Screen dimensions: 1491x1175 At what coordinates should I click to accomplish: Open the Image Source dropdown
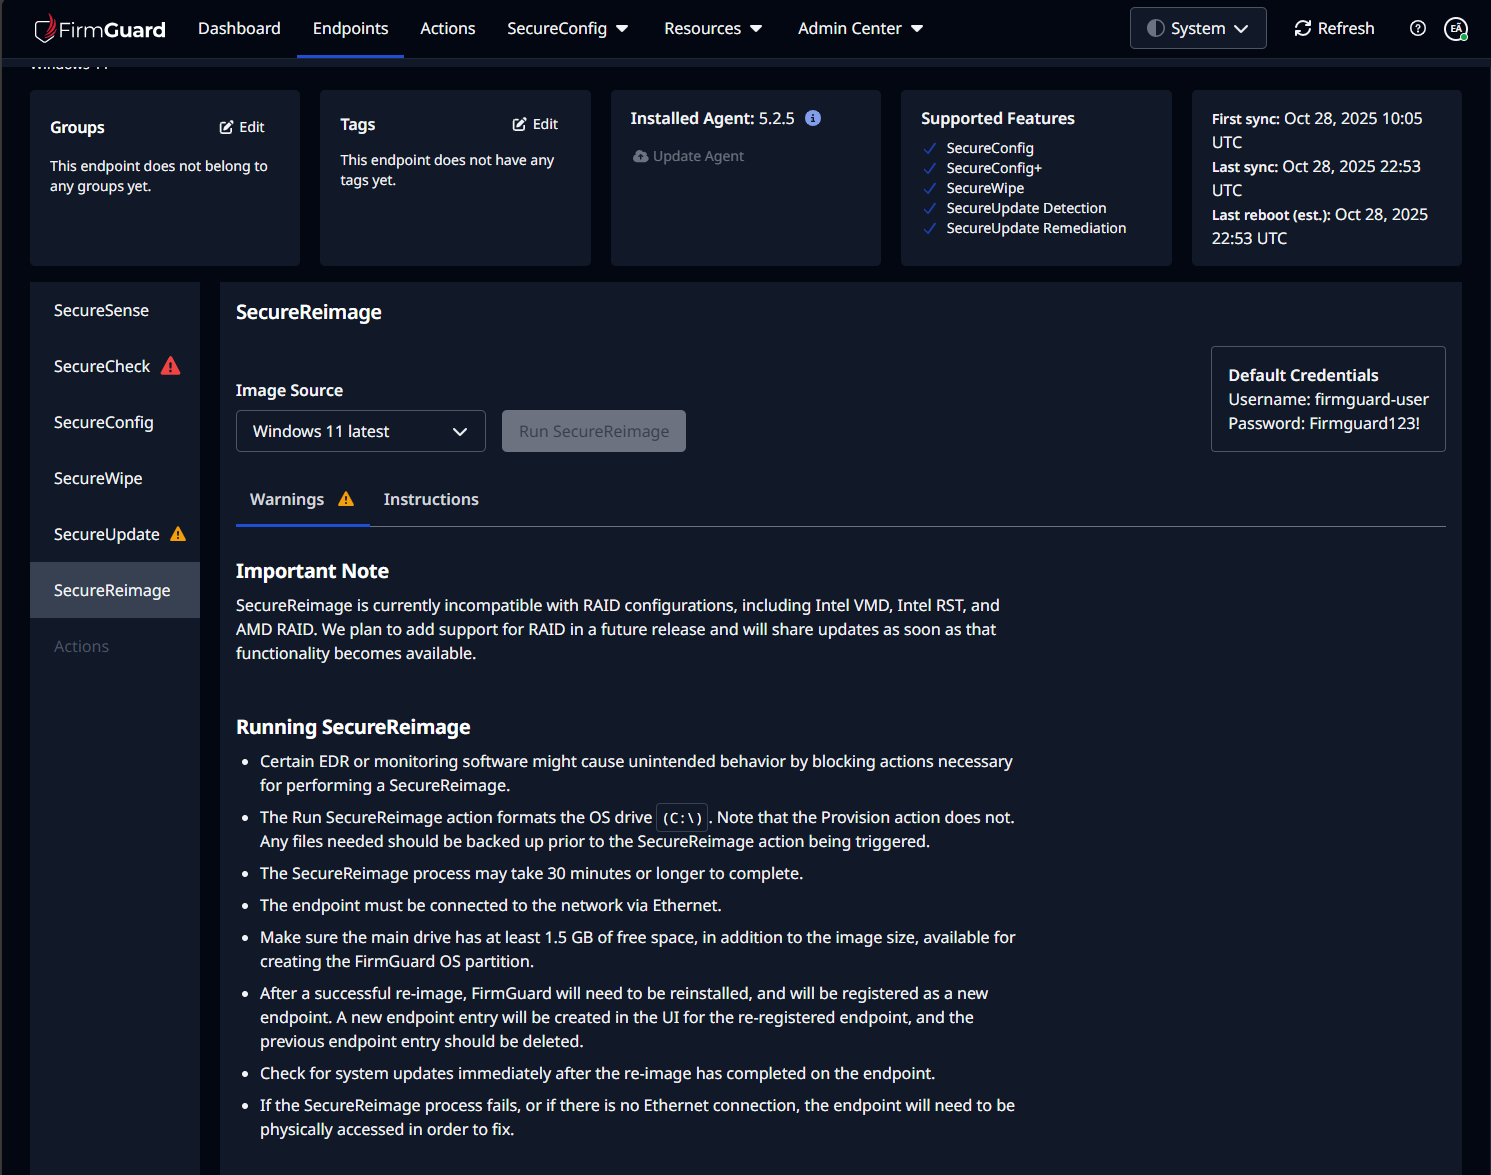[360, 431]
